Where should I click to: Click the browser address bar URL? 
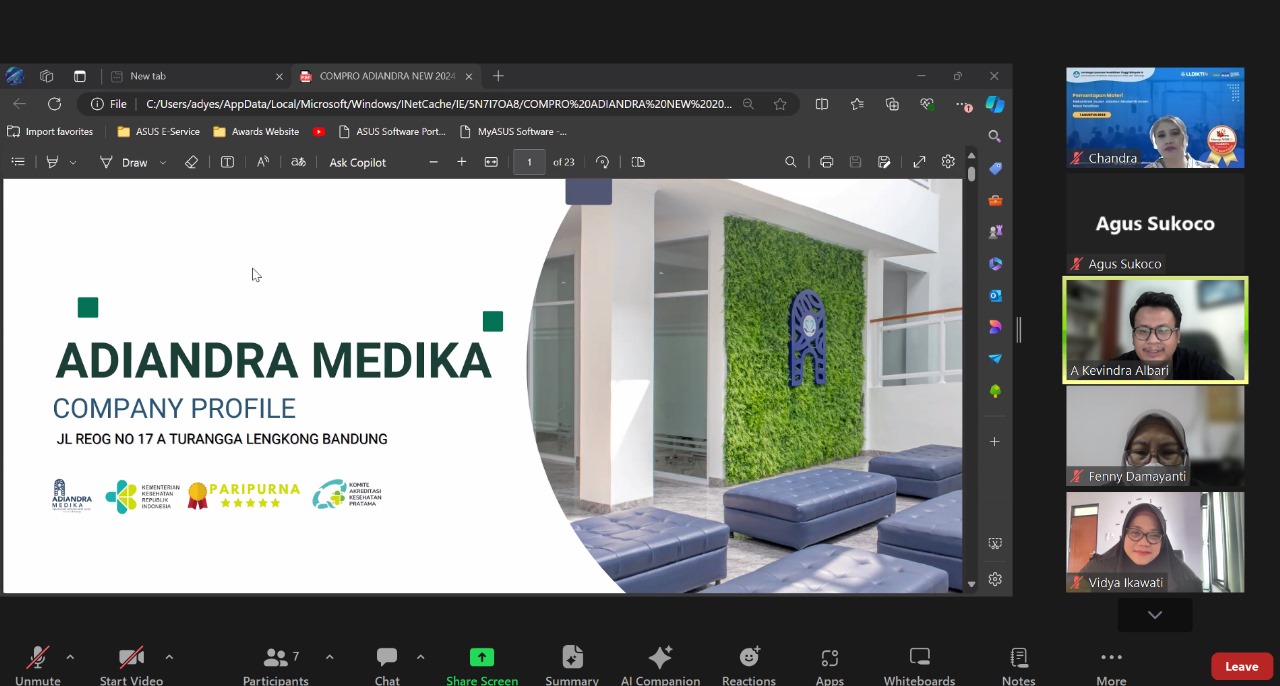[439, 104]
